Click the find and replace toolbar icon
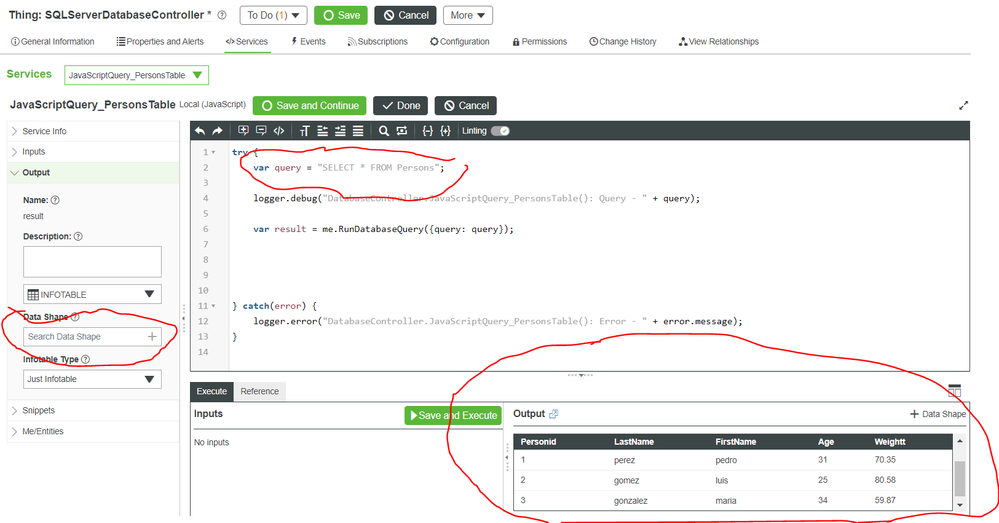The image size is (999, 523). click(401, 131)
